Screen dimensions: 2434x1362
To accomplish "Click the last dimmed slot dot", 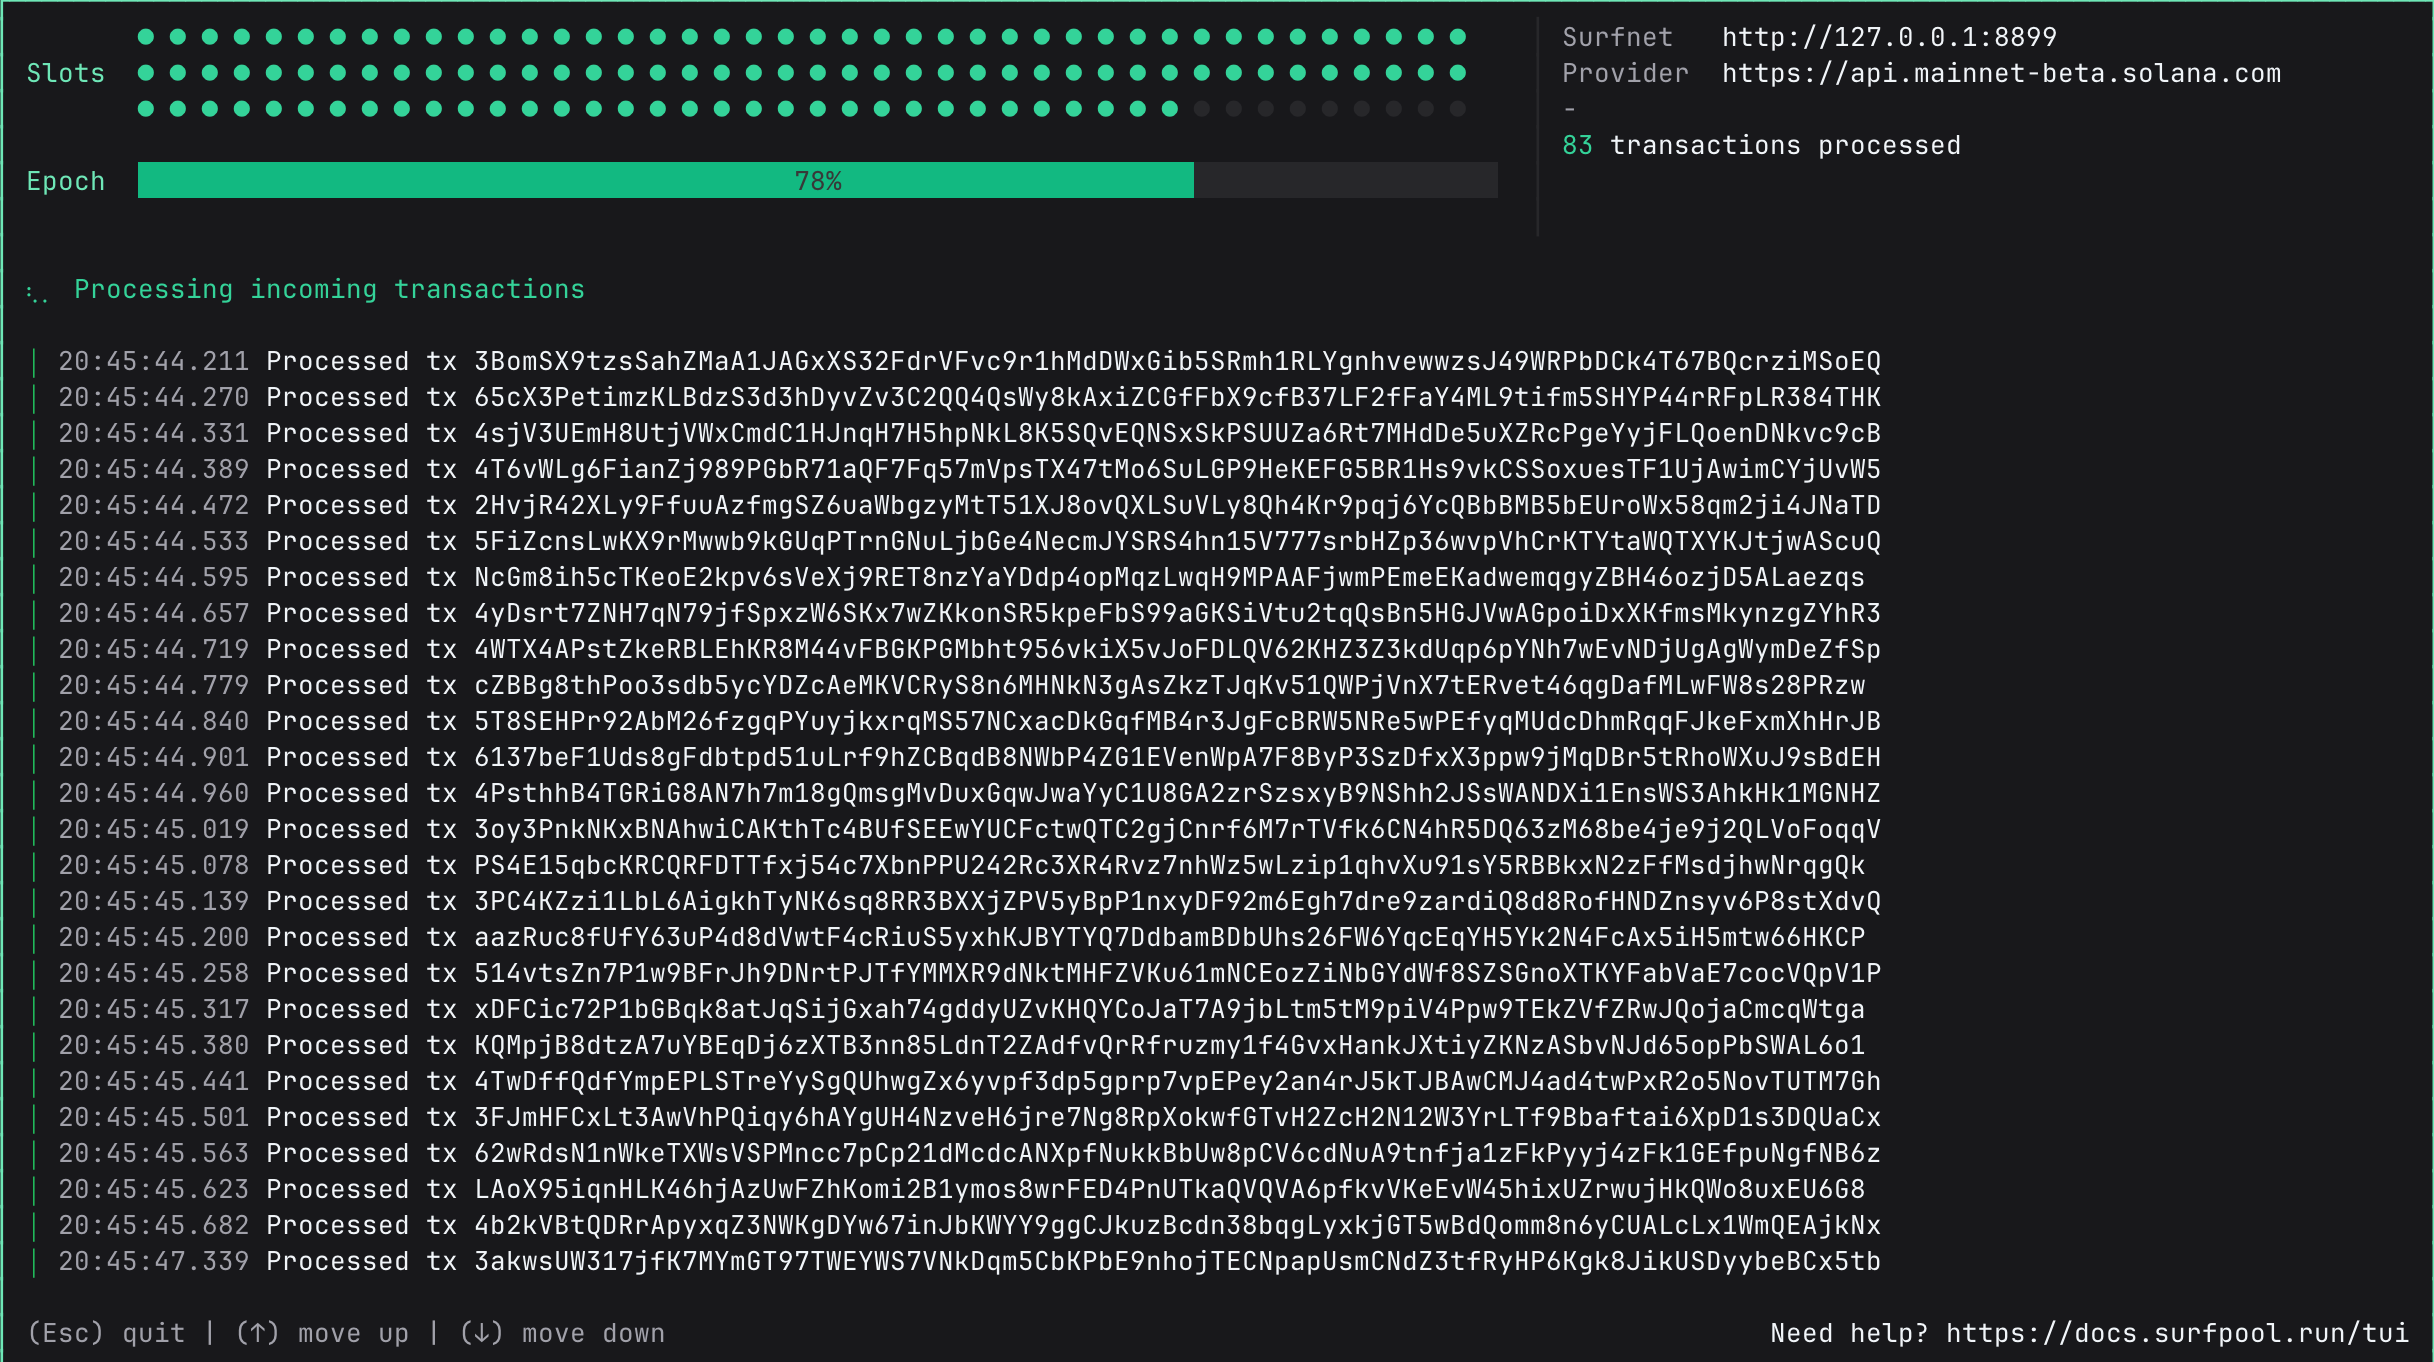I will 1458,109.
